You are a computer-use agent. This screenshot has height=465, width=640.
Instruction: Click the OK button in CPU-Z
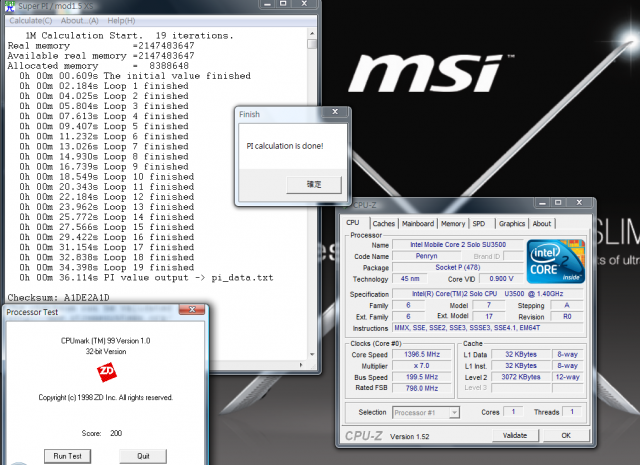tap(566, 435)
